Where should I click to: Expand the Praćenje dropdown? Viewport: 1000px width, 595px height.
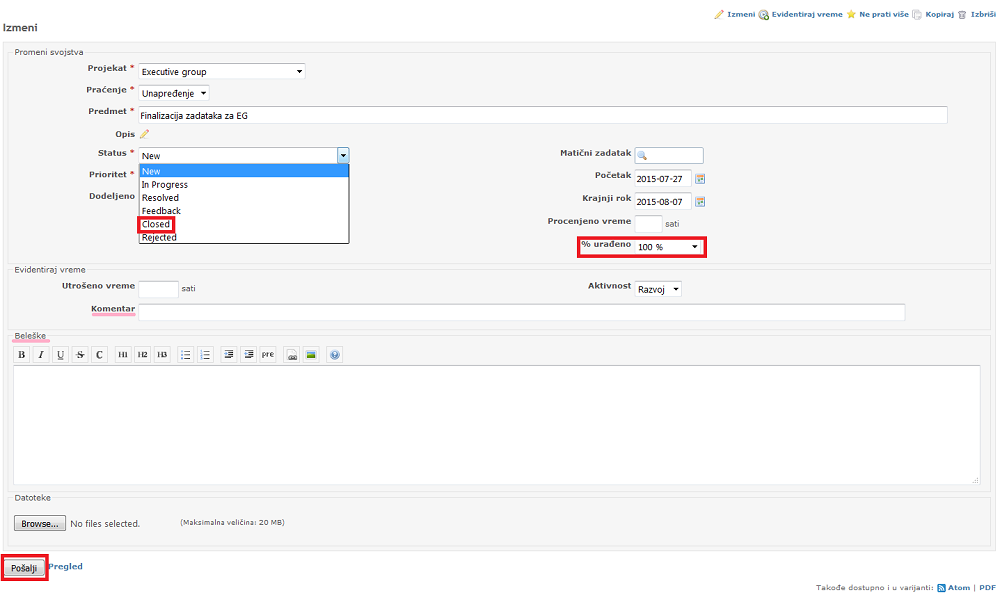pyautogui.click(x=174, y=94)
